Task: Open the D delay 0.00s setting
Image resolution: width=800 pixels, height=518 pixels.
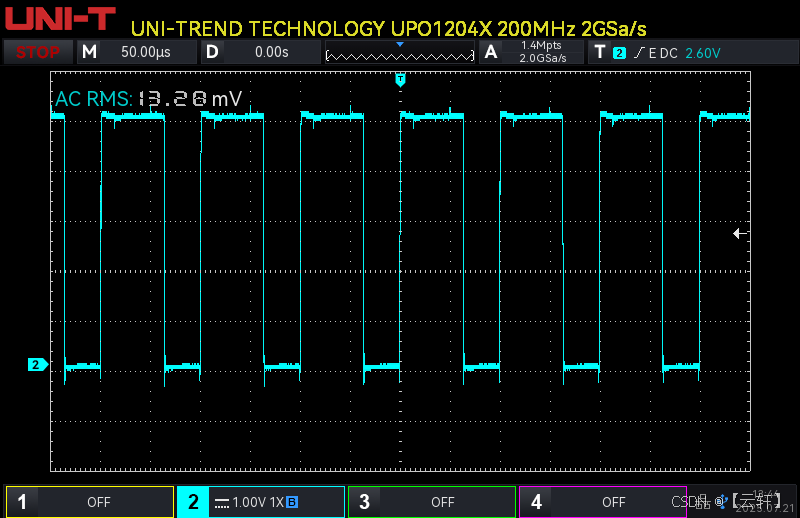Action: click(260, 52)
